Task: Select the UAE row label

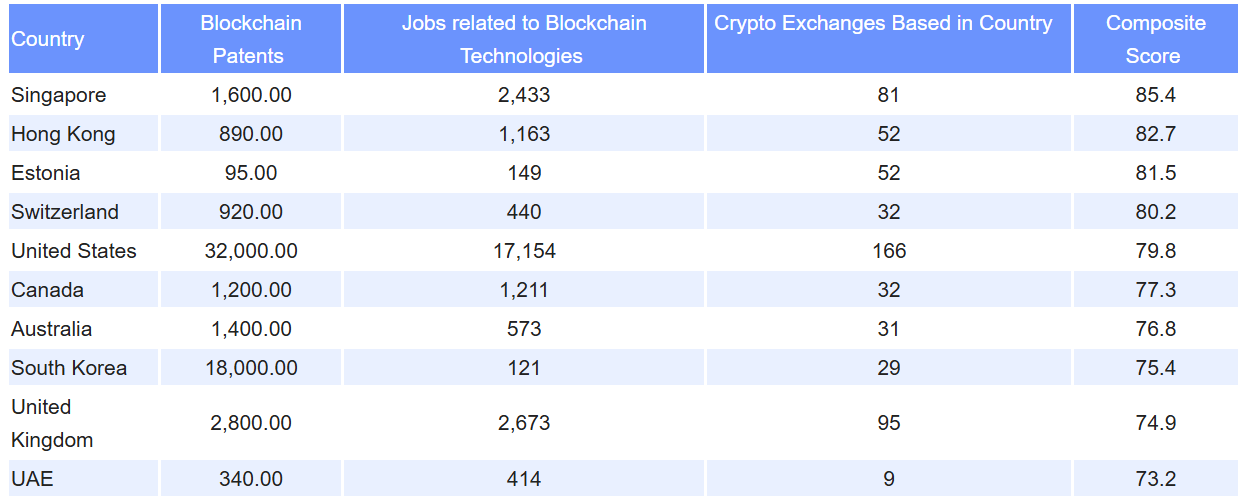Action: coord(32,479)
